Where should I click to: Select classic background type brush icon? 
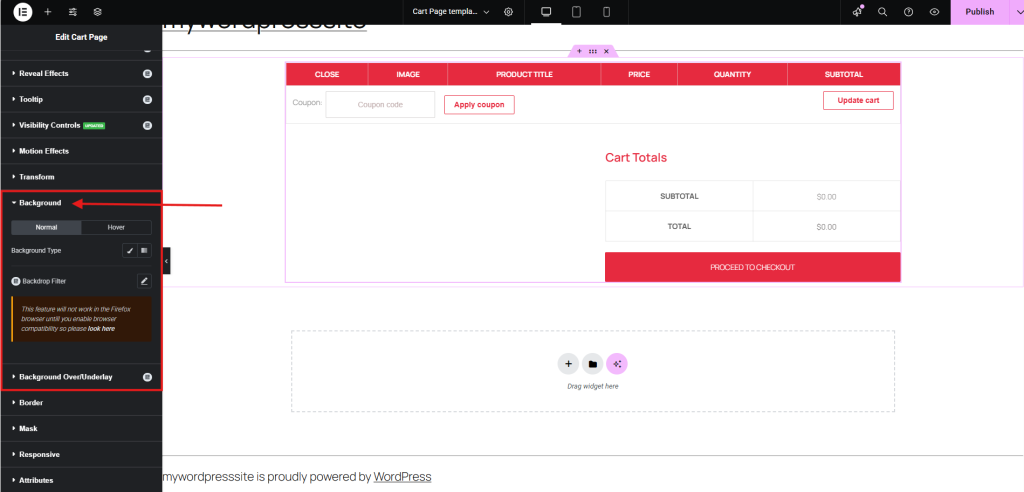click(130, 250)
